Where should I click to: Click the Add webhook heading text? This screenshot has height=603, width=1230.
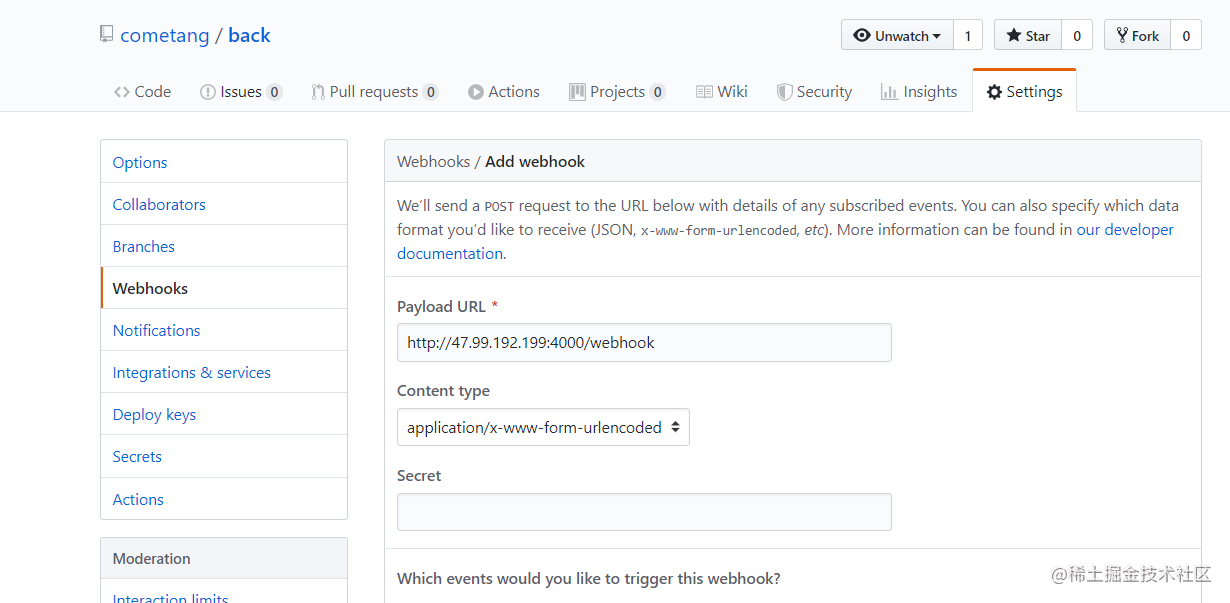[x=535, y=161]
